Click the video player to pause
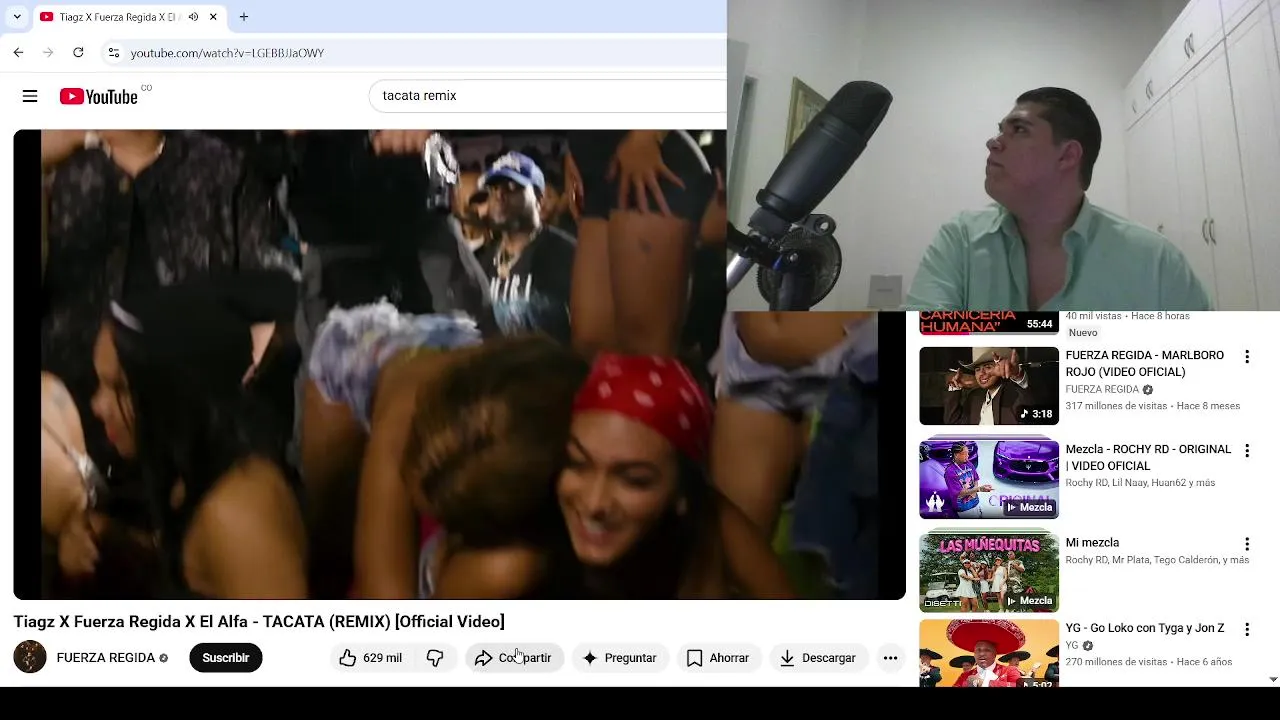This screenshot has width=1280, height=720. [459, 364]
